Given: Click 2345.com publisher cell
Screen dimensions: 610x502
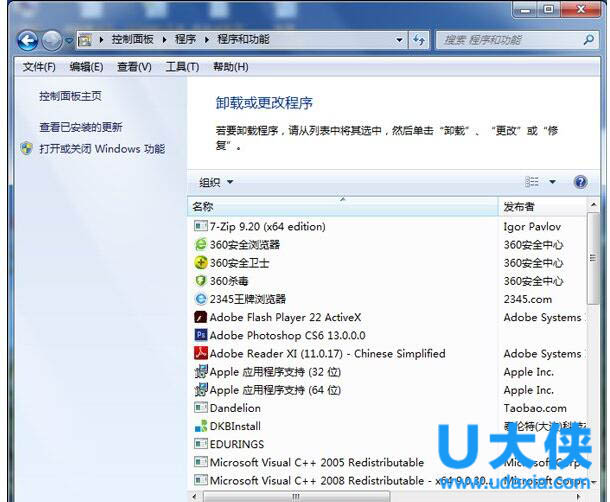Looking at the screenshot, I should (528, 299).
